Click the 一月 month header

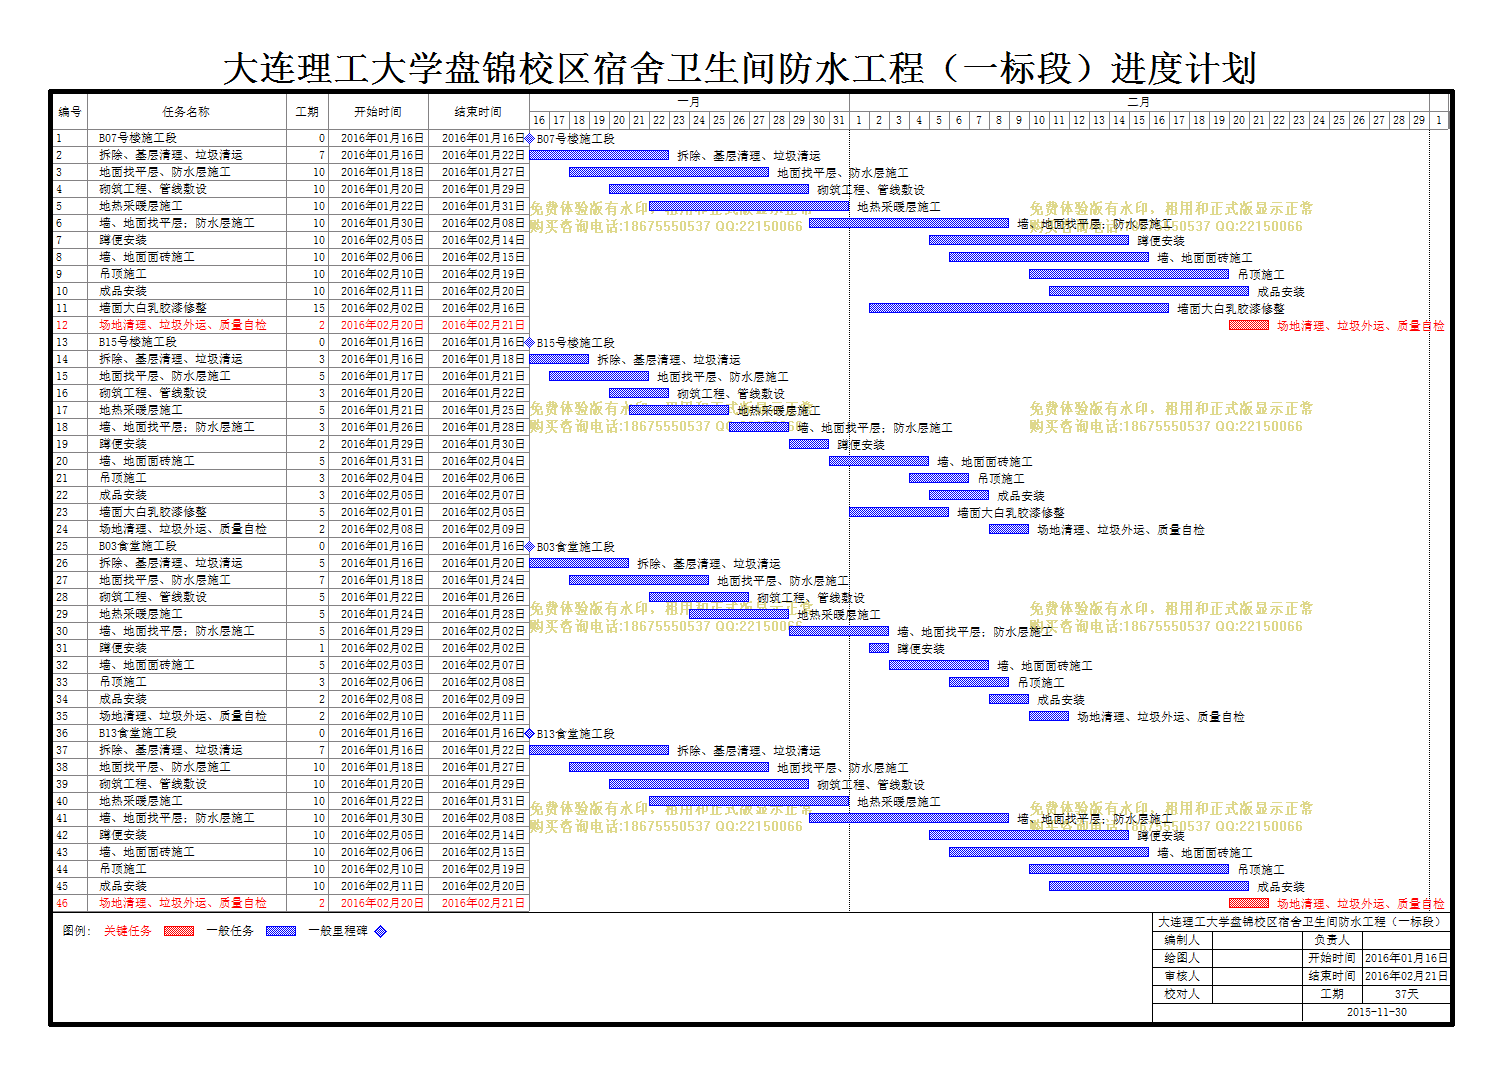point(689,102)
